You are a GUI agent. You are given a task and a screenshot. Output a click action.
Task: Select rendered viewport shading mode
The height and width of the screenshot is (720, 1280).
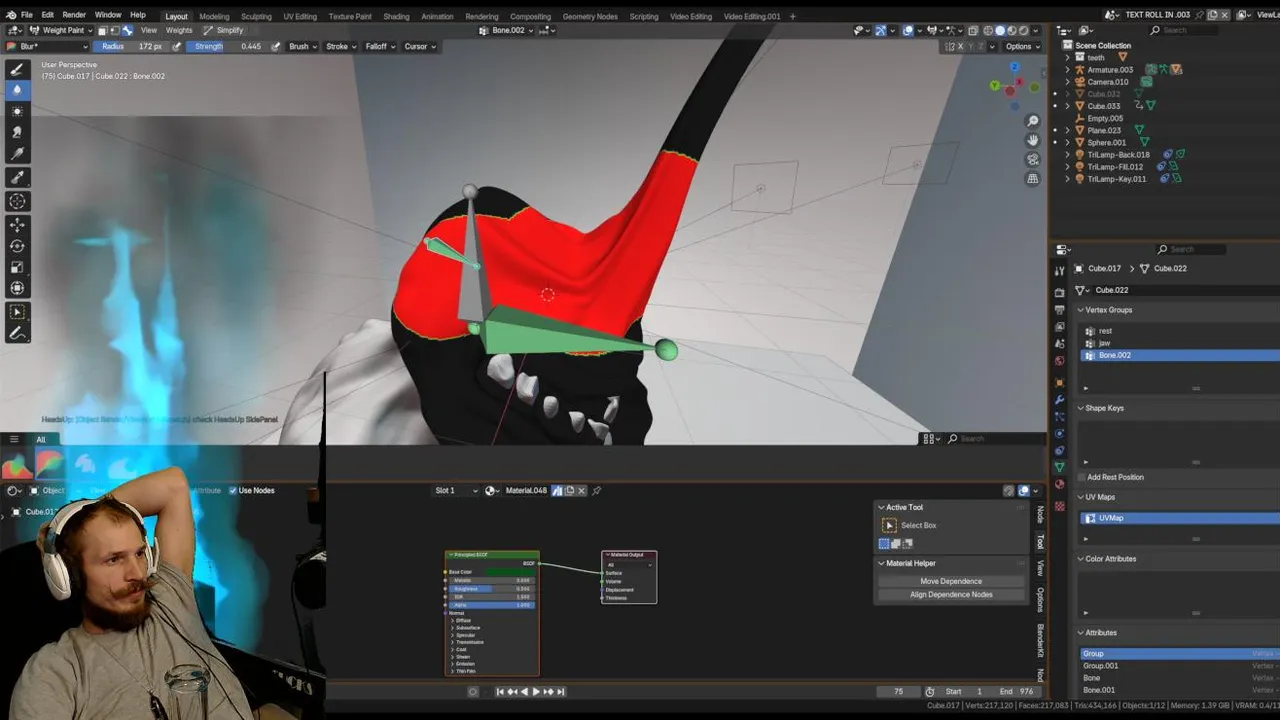(x=1023, y=30)
